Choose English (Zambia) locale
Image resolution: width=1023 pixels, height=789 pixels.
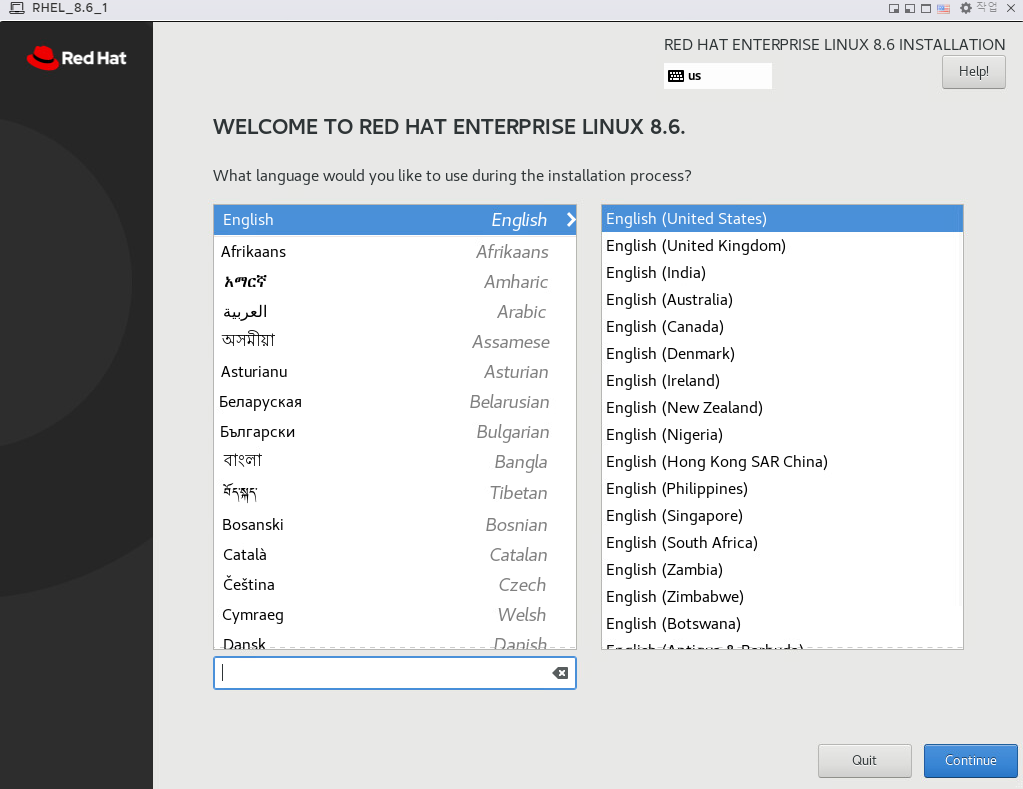(x=782, y=570)
